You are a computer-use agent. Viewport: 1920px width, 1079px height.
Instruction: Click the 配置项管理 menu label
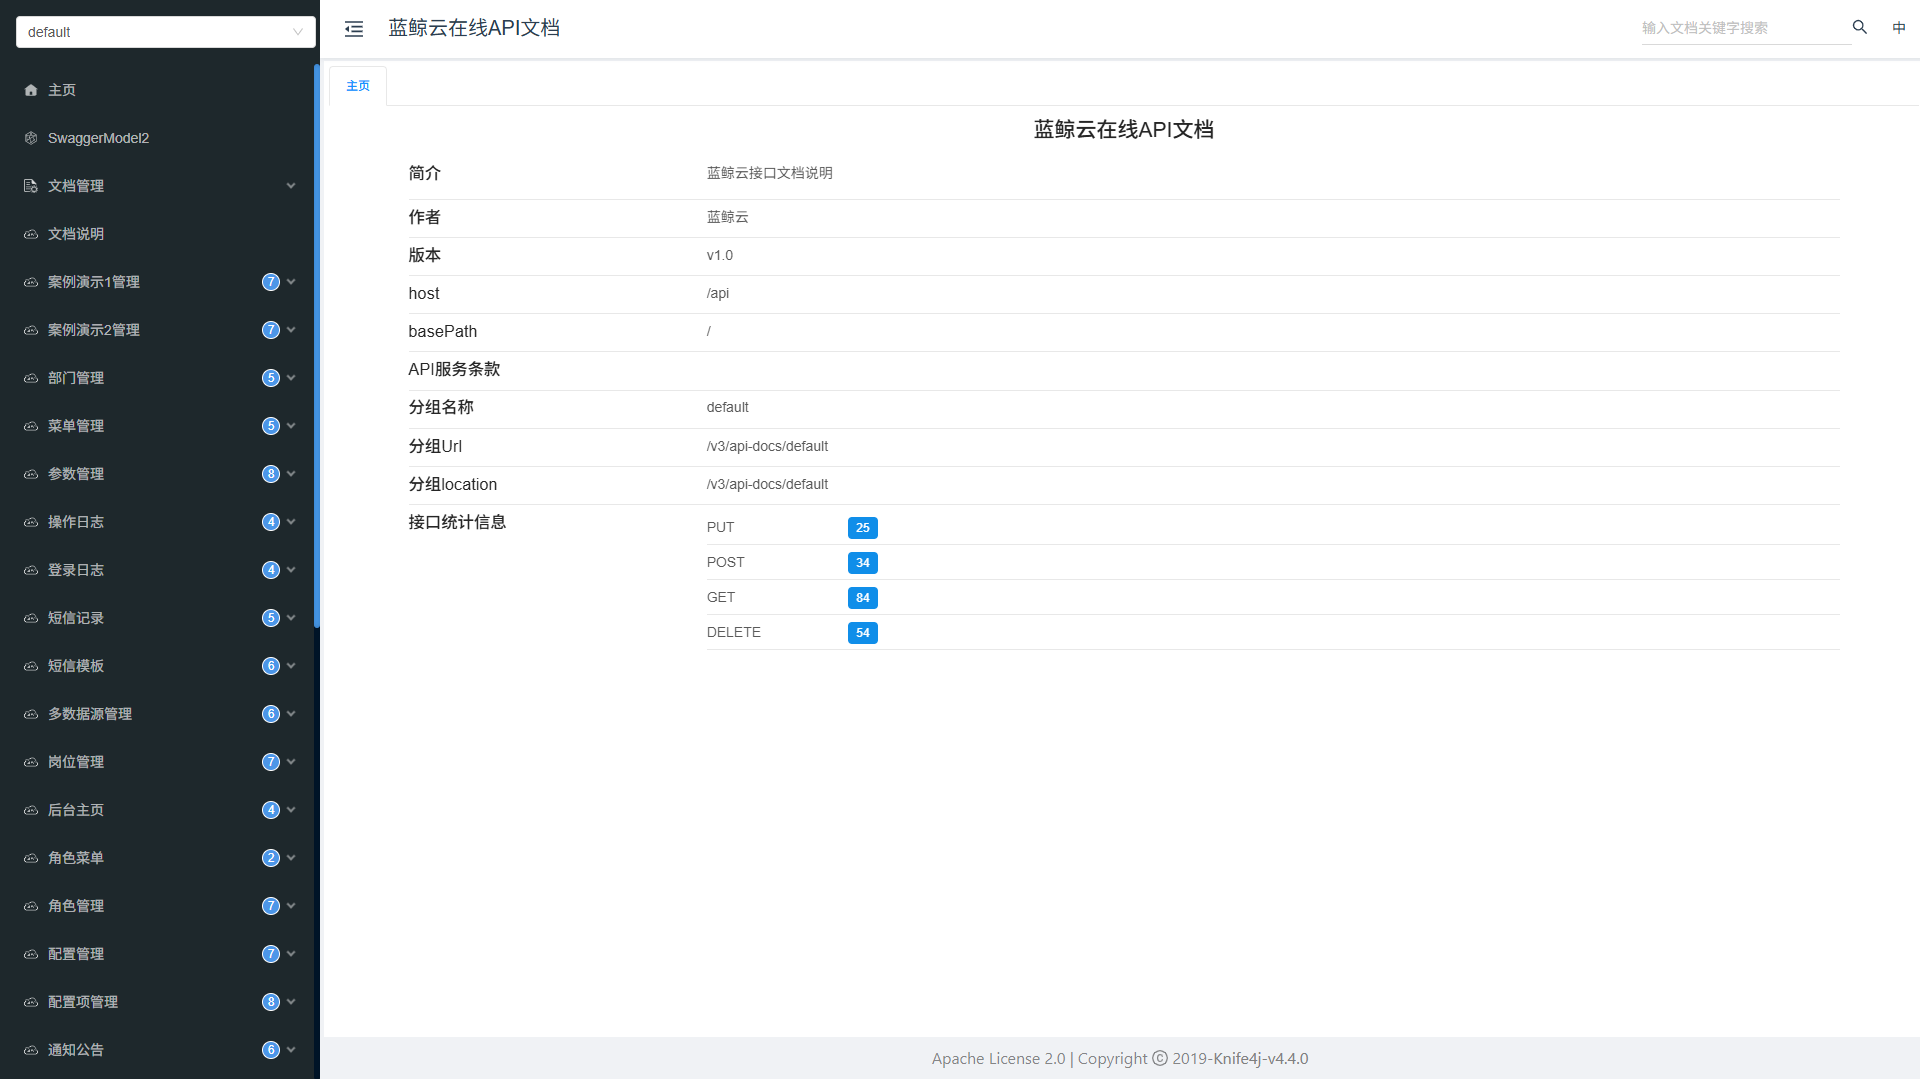(x=83, y=1002)
